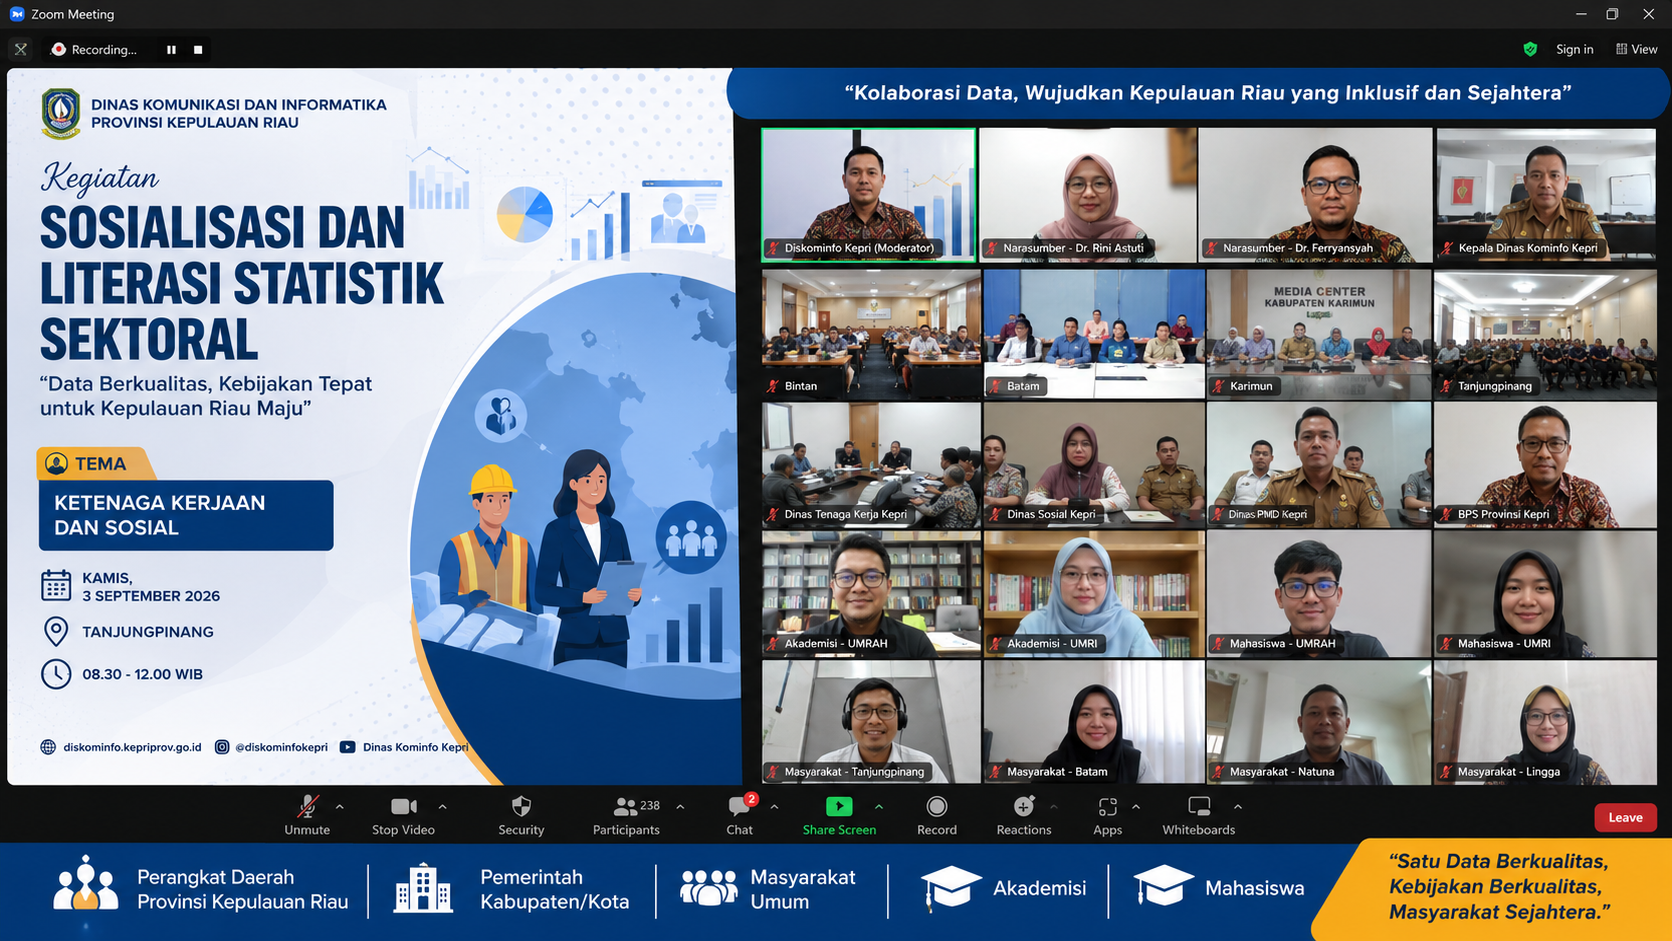
Task: Select Dinas PMD Kepri tile
Action: click(x=1319, y=465)
